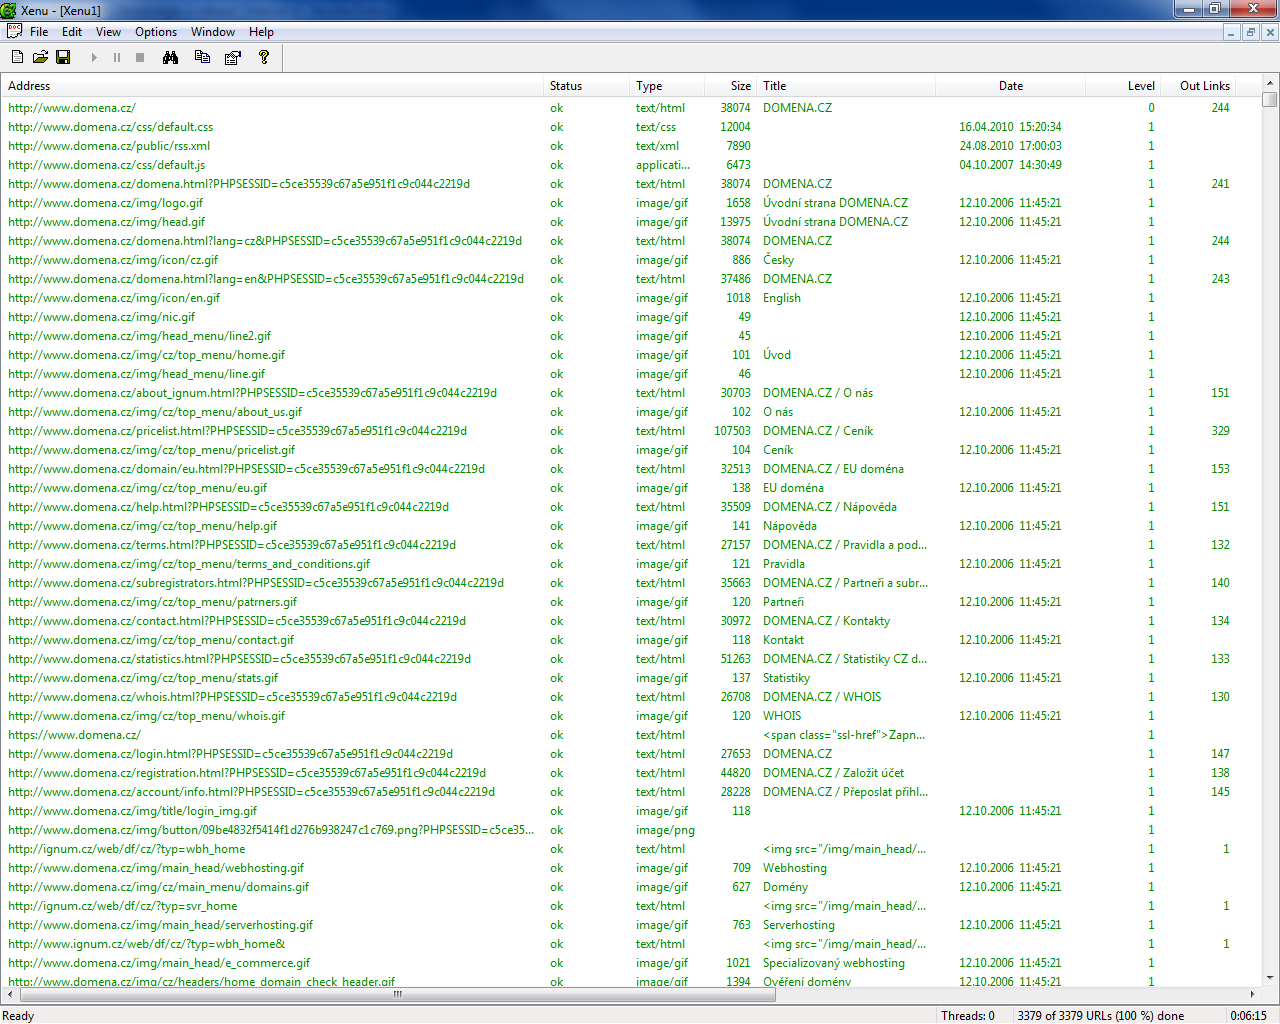Click title 'Specializovaný webhosting'
1280x1024 pixels.
pyautogui.click(x=834, y=963)
